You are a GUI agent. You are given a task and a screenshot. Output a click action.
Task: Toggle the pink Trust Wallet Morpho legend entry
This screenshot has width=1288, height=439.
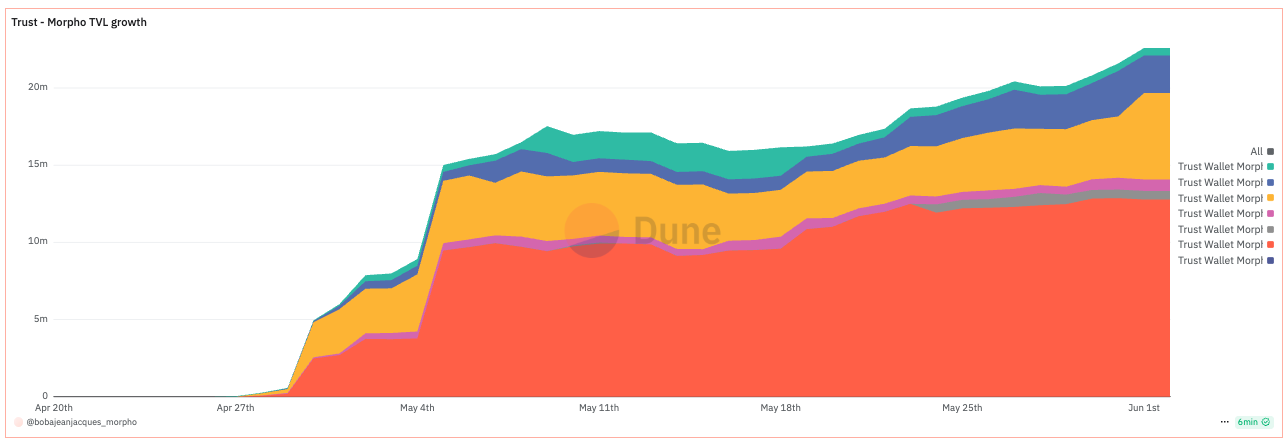(x=1226, y=213)
